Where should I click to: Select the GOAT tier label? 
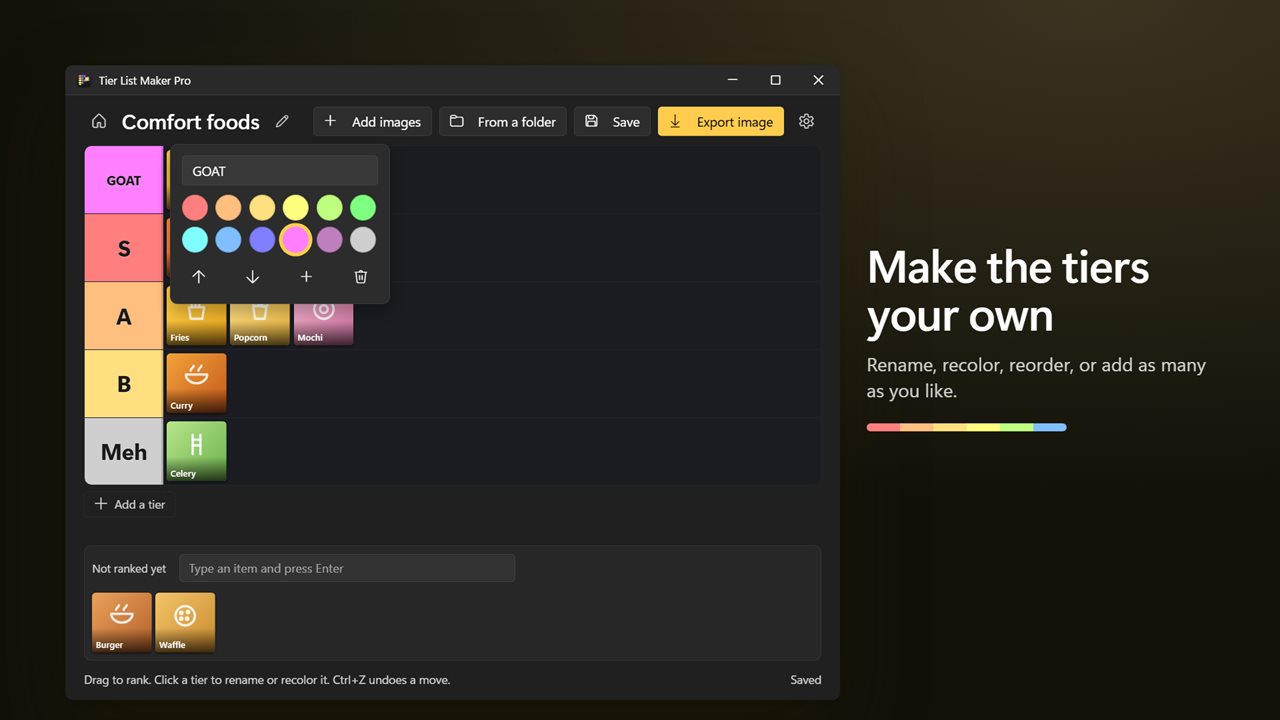124,180
